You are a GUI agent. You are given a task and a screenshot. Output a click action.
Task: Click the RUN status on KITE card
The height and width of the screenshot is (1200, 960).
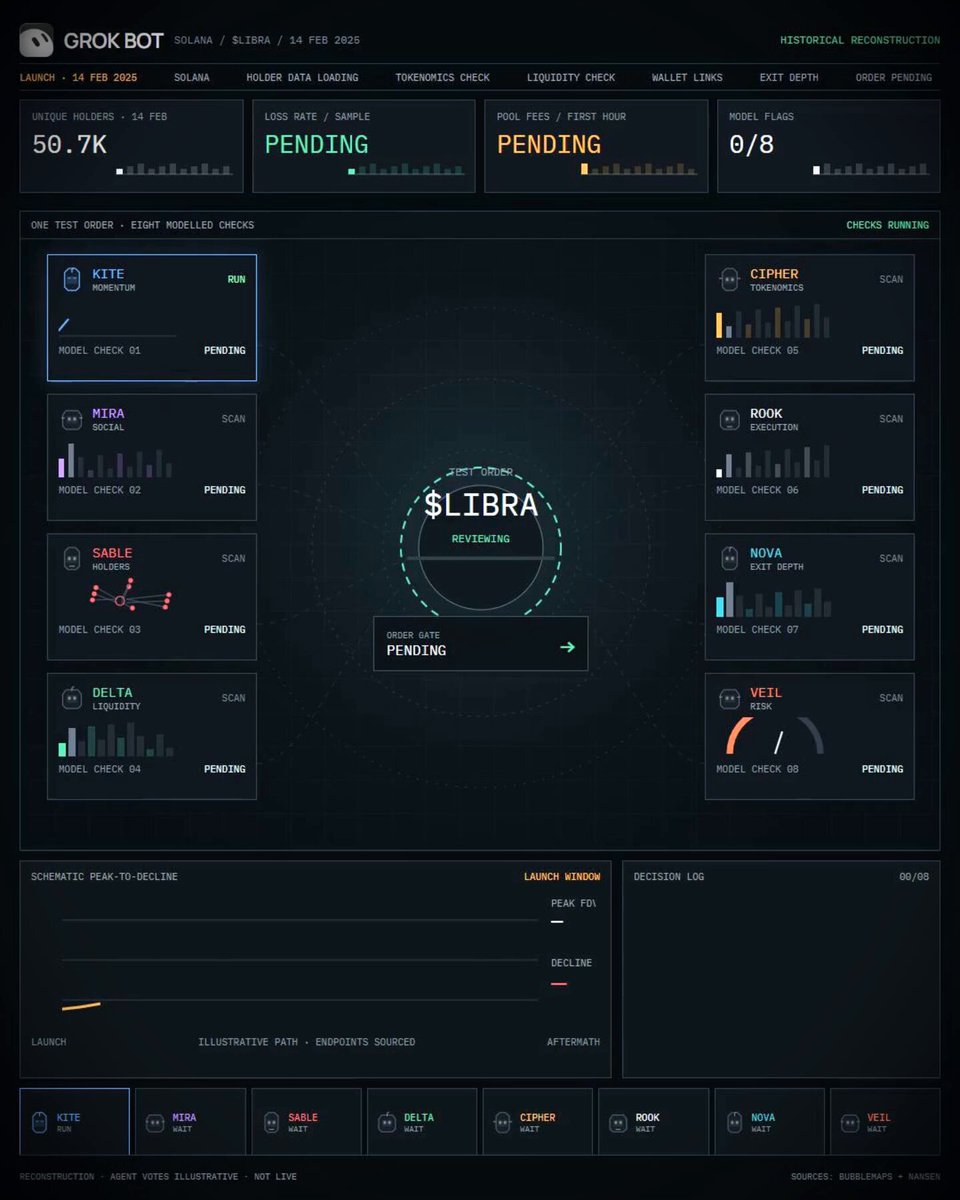tap(236, 280)
